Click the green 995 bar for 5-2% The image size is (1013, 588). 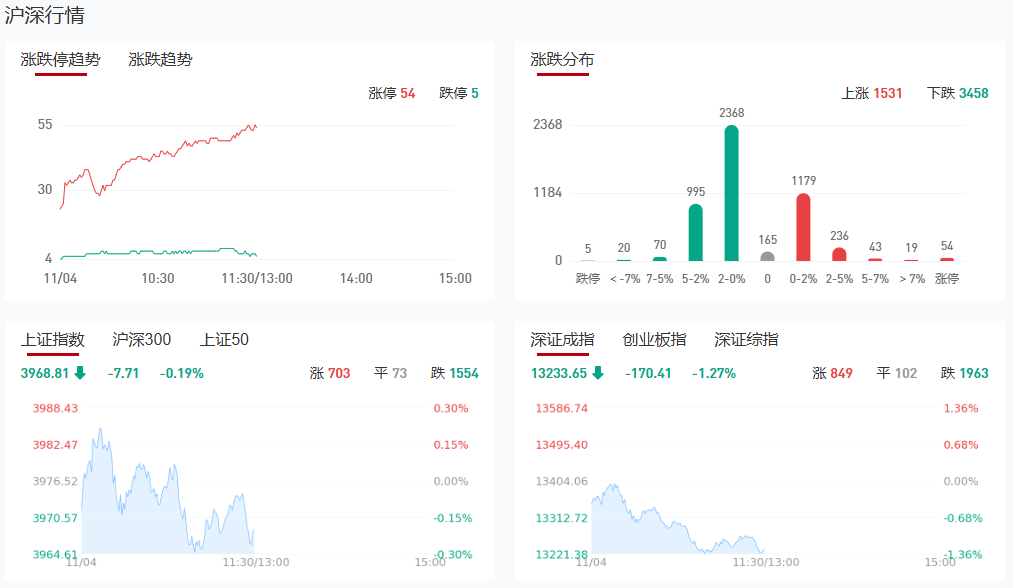click(x=695, y=232)
